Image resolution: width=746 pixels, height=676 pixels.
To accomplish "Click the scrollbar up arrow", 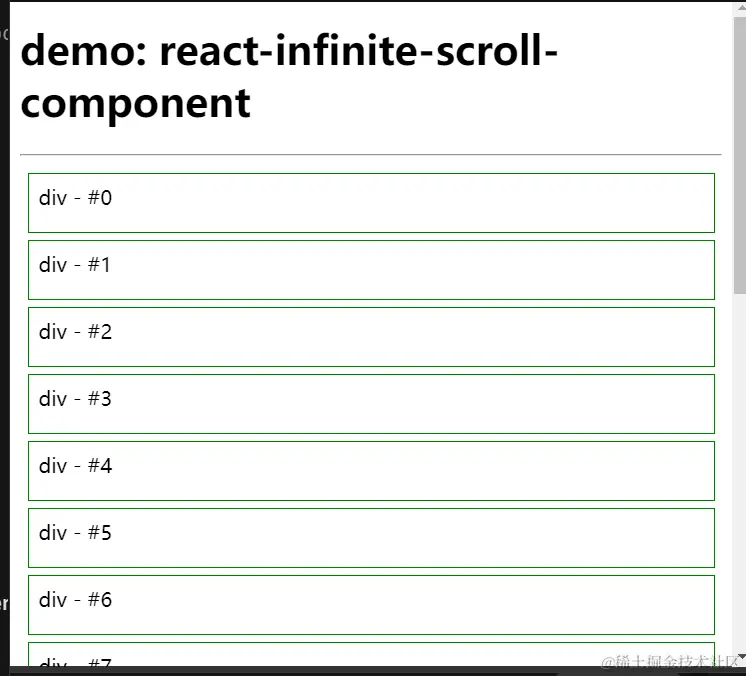I will [x=740, y=7].
